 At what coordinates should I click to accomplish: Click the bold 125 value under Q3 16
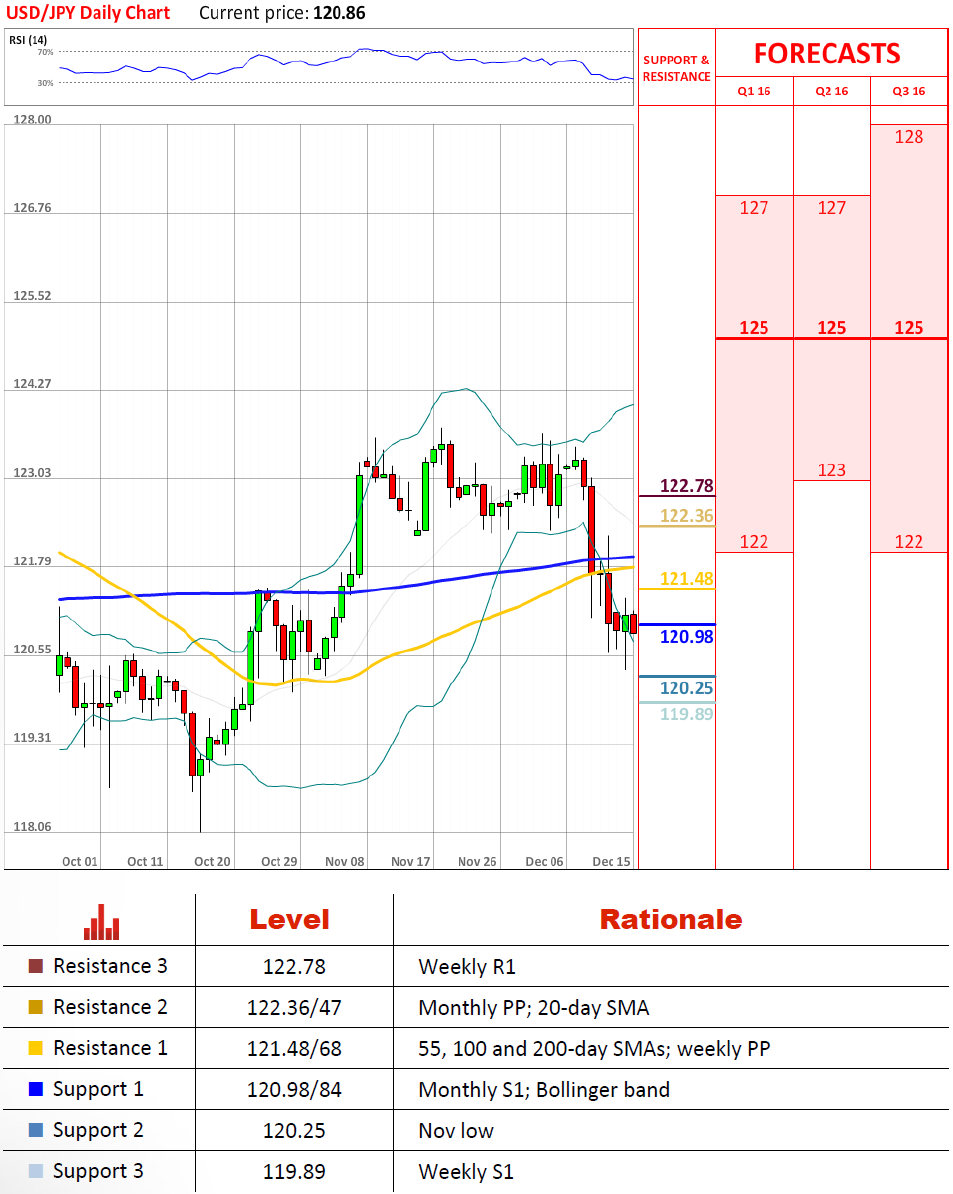pyautogui.click(x=909, y=327)
